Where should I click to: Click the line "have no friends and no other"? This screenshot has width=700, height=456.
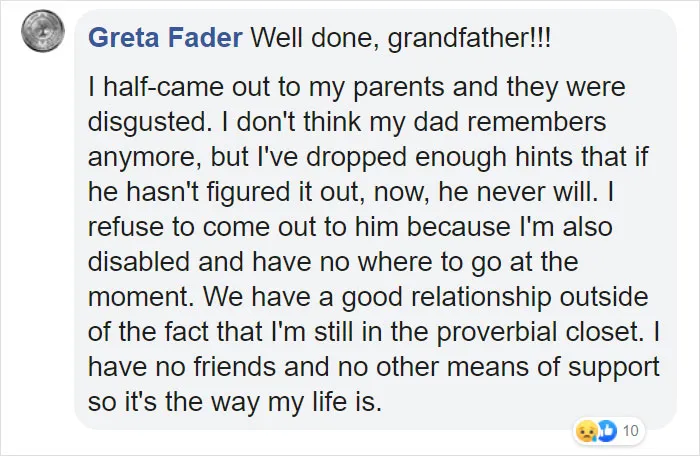[x=374, y=367]
